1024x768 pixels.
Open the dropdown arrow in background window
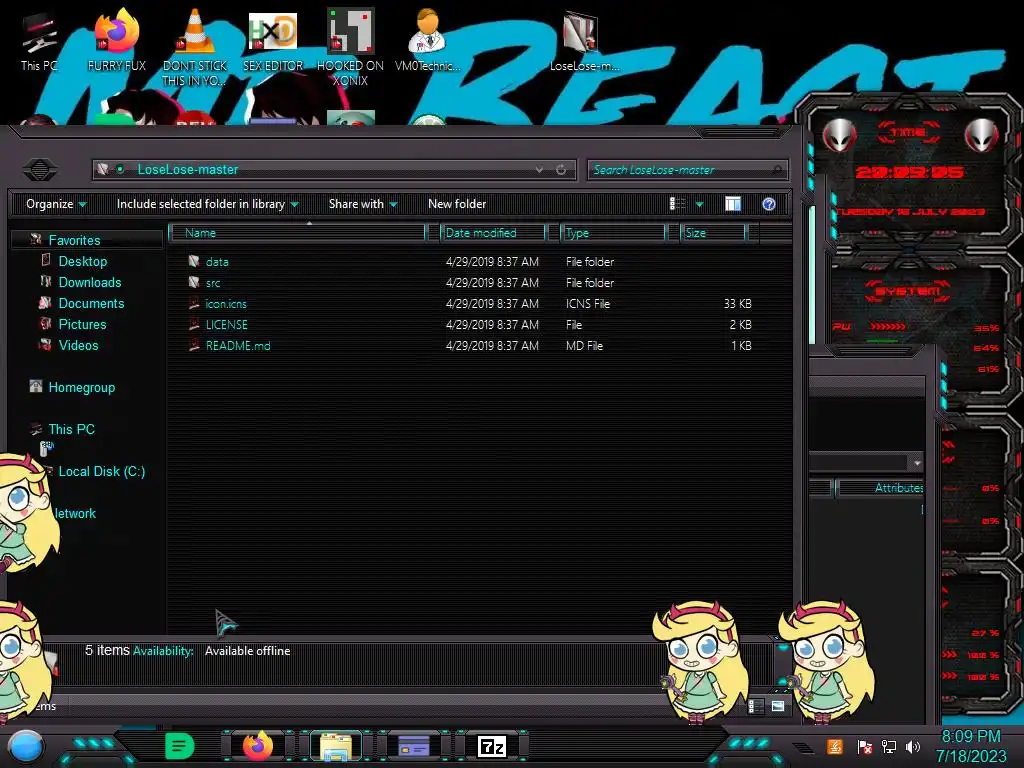(917, 463)
